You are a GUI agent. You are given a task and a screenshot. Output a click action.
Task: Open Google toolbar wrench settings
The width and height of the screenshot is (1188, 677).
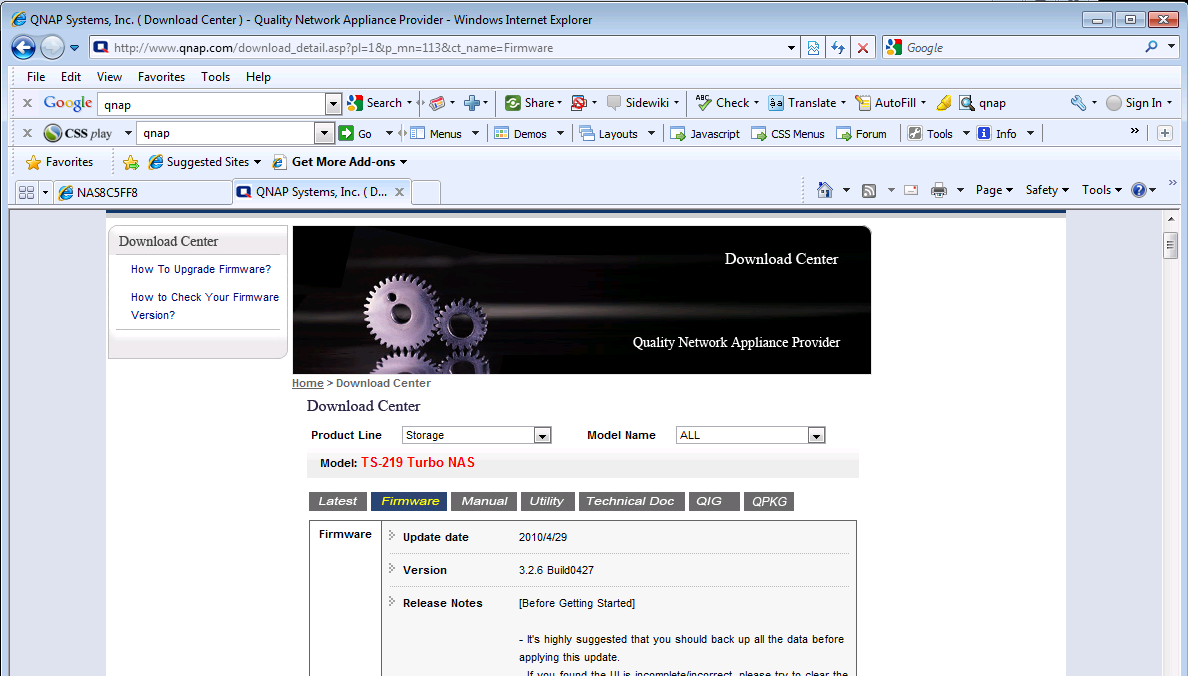(1078, 103)
